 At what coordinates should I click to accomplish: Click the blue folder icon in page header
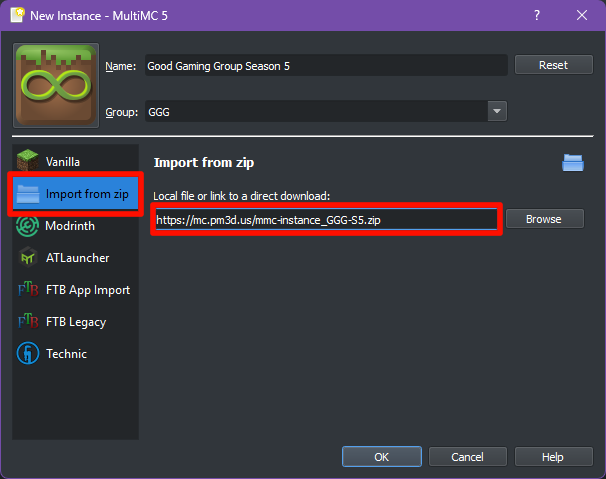pos(572,163)
